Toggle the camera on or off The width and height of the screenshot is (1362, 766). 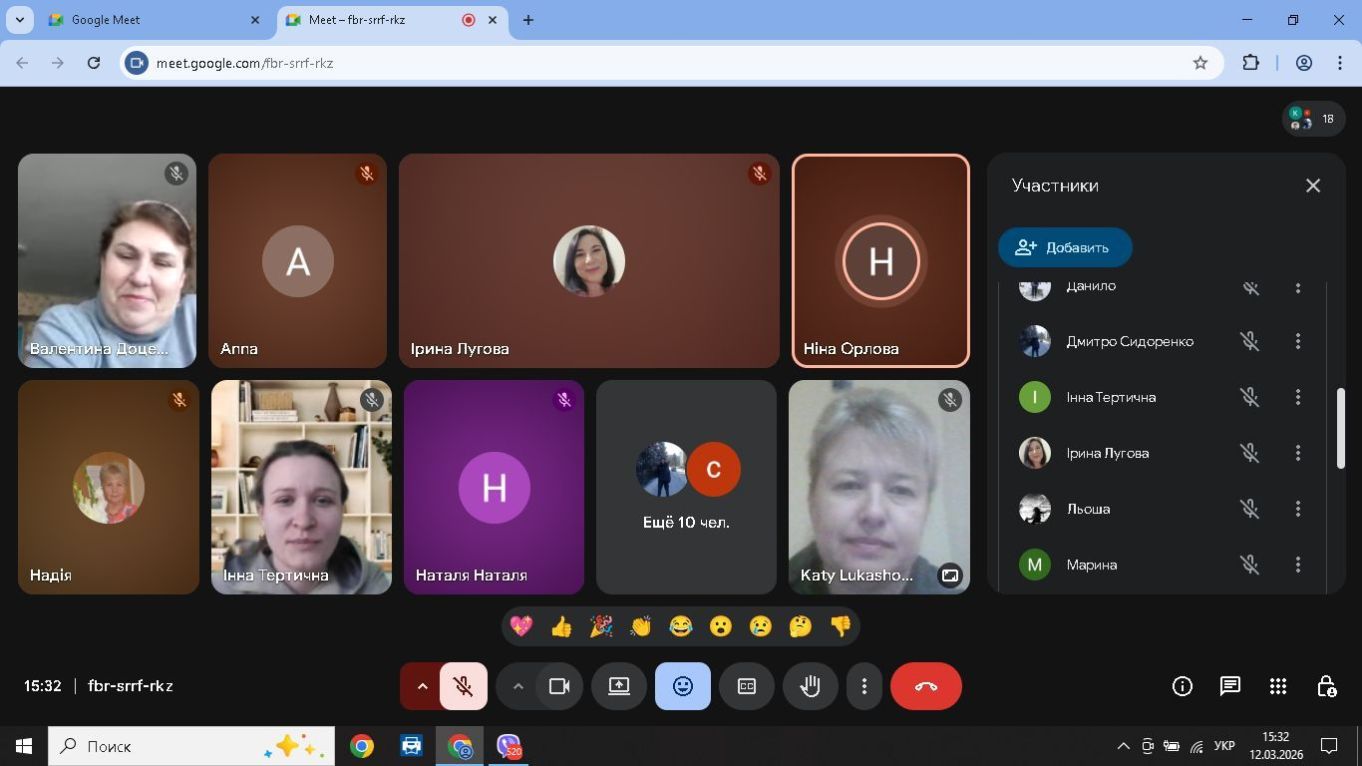tap(559, 686)
